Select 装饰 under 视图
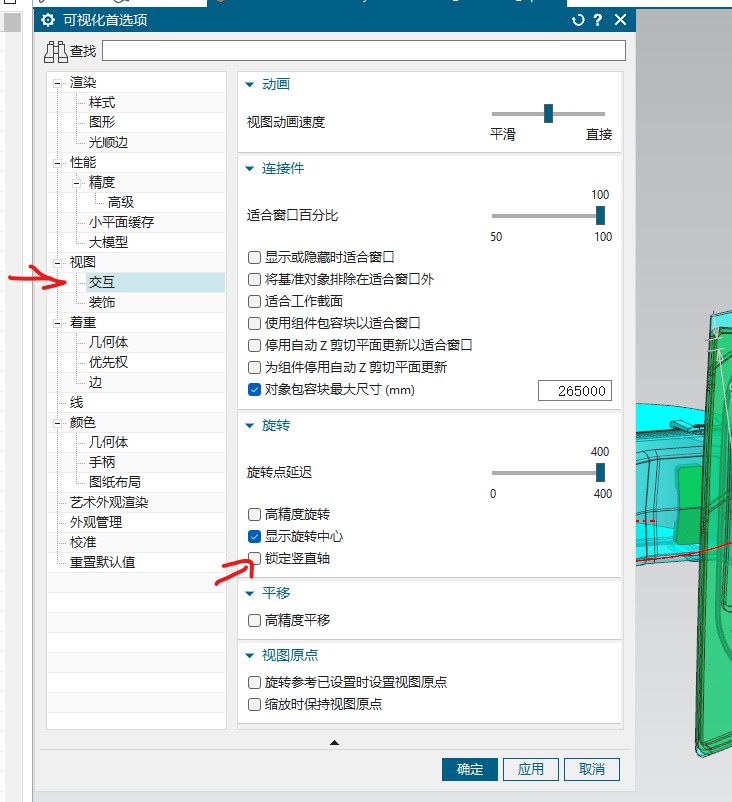Image resolution: width=732 pixels, height=802 pixels. coord(102,302)
